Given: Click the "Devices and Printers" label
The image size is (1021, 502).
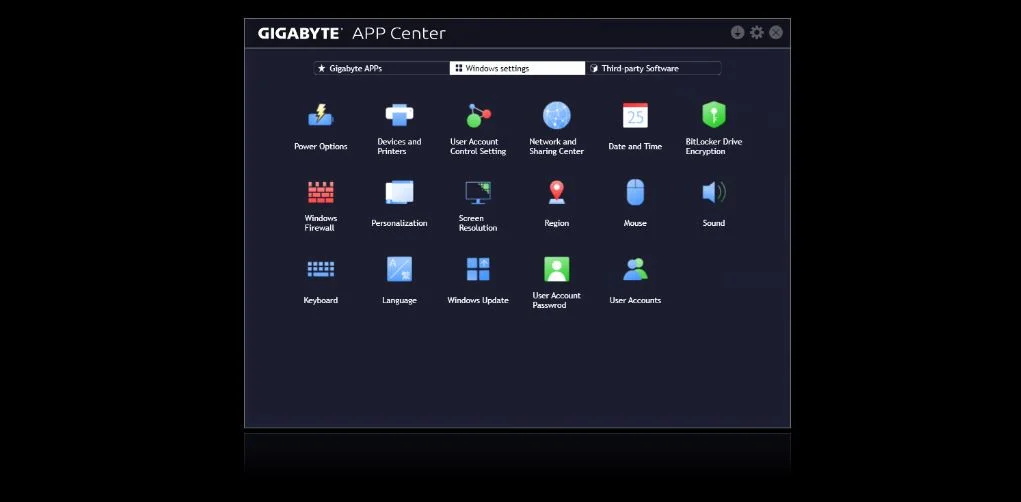Looking at the screenshot, I should click(399, 146).
